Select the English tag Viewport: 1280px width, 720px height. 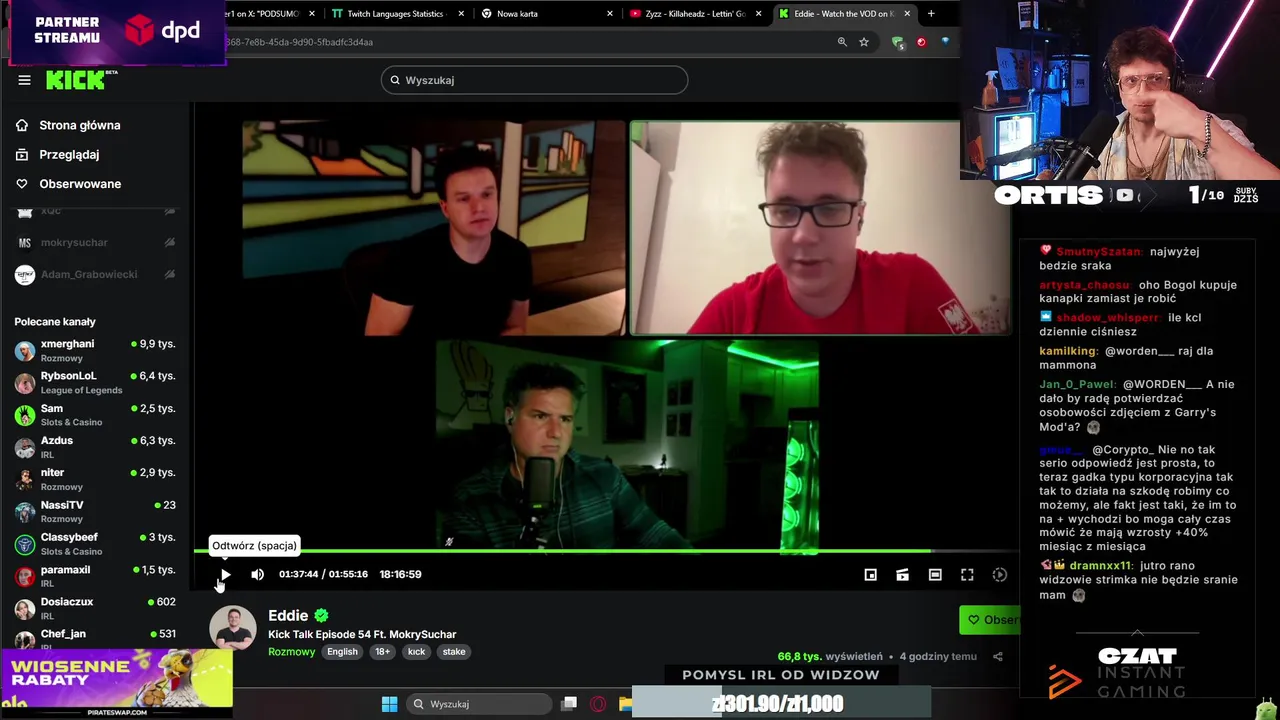[342, 652]
